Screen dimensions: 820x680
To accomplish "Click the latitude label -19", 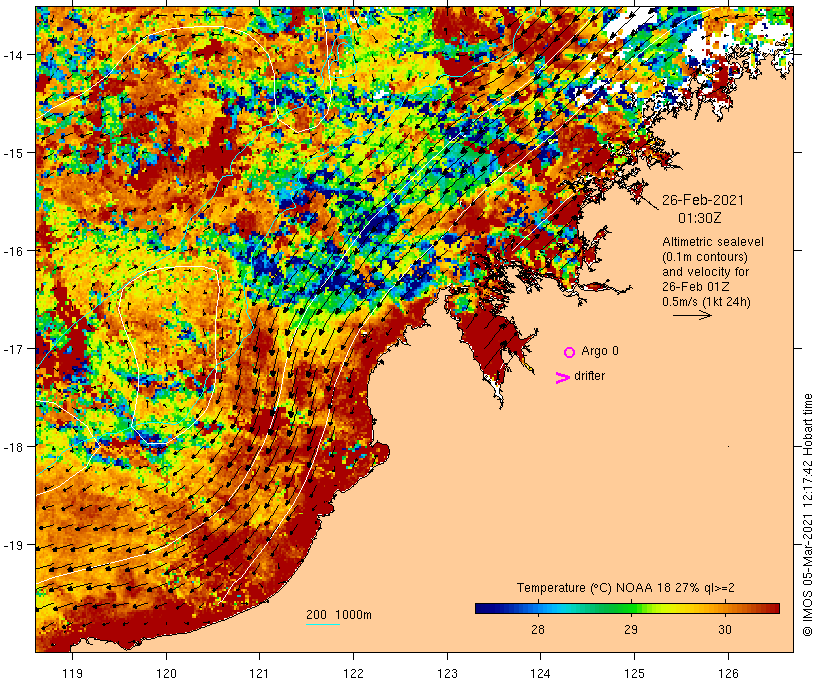I will [13, 545].
